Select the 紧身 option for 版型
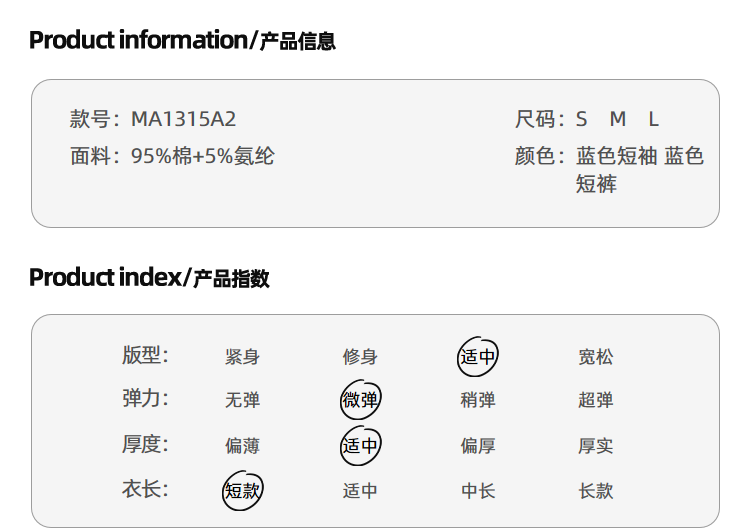The height and width of the screenshot is (528, 750). (x=242, y=357)
